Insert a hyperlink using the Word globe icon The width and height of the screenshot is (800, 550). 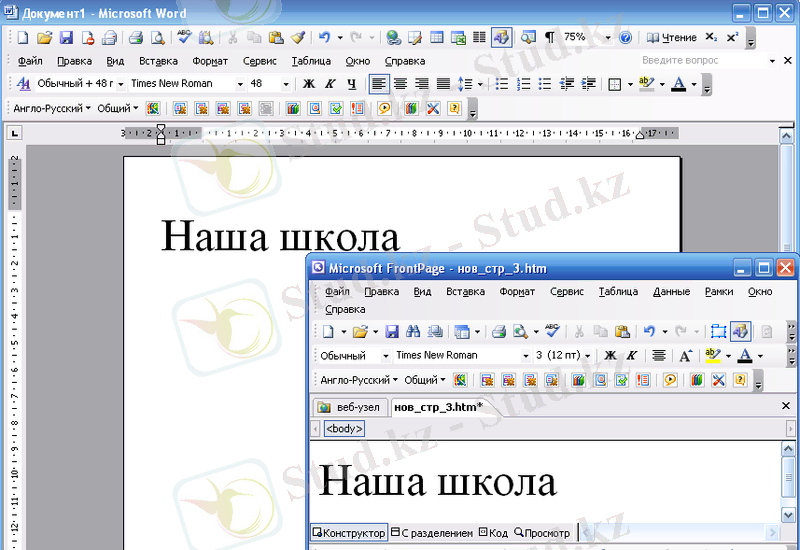coord(393,37)
